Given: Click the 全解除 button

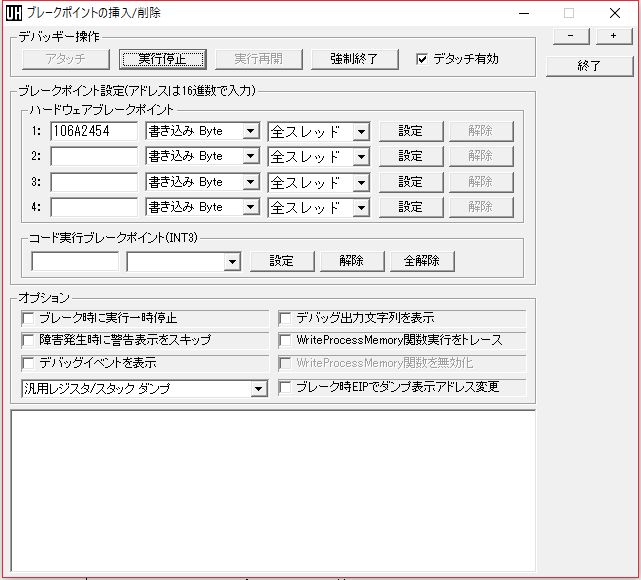Looking at the screenshot, I should [x=422, y=261].
